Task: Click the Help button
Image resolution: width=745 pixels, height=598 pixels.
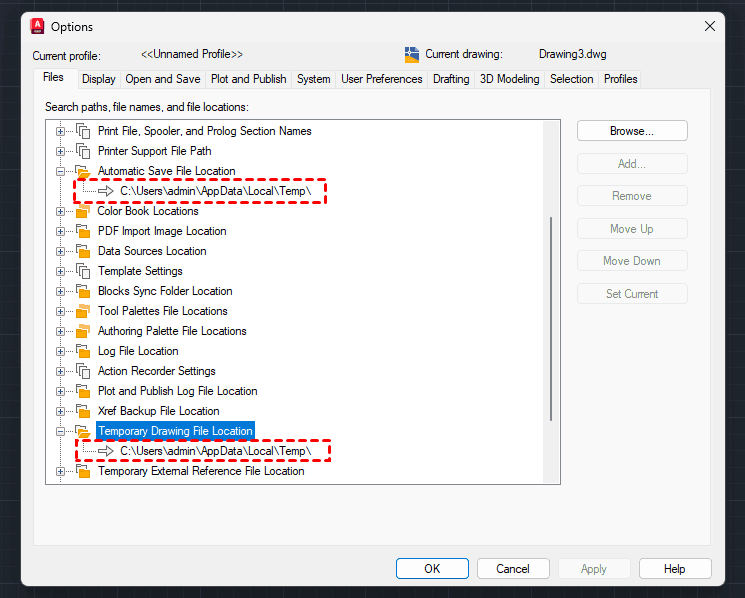Action: tap(675, 569)
